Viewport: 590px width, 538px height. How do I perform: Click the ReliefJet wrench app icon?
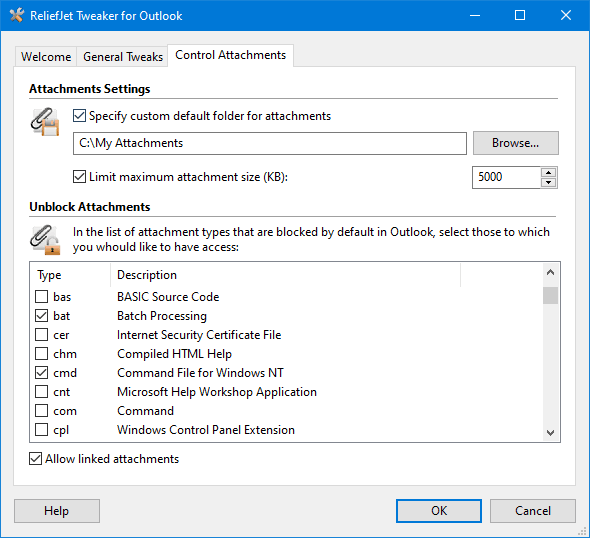(17, 15)
